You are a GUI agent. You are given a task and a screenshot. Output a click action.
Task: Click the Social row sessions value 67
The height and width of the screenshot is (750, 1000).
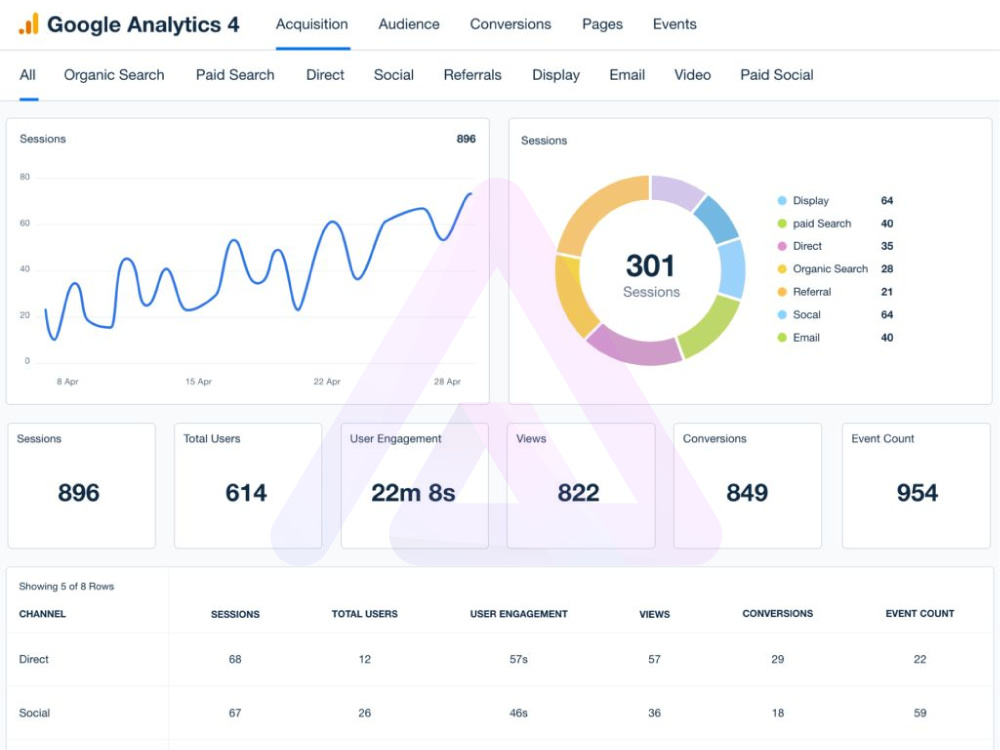(x=235, y=713)
